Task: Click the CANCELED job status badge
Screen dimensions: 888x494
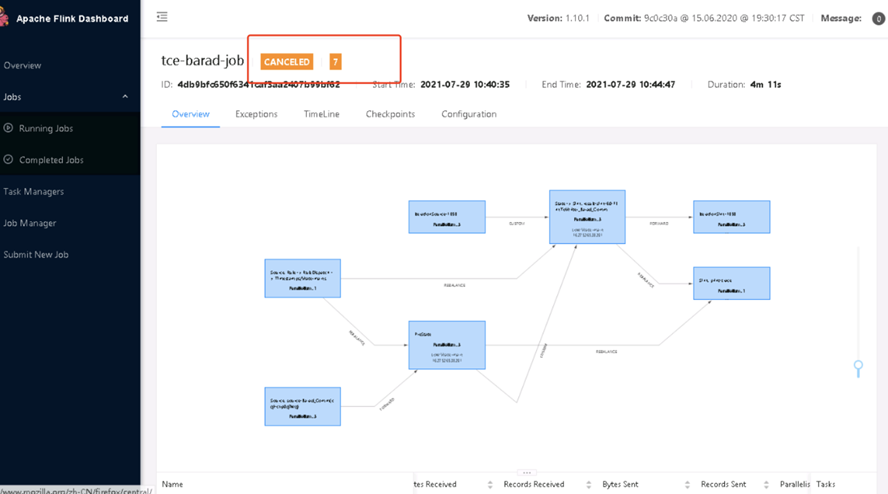Action: coord(287,62)
